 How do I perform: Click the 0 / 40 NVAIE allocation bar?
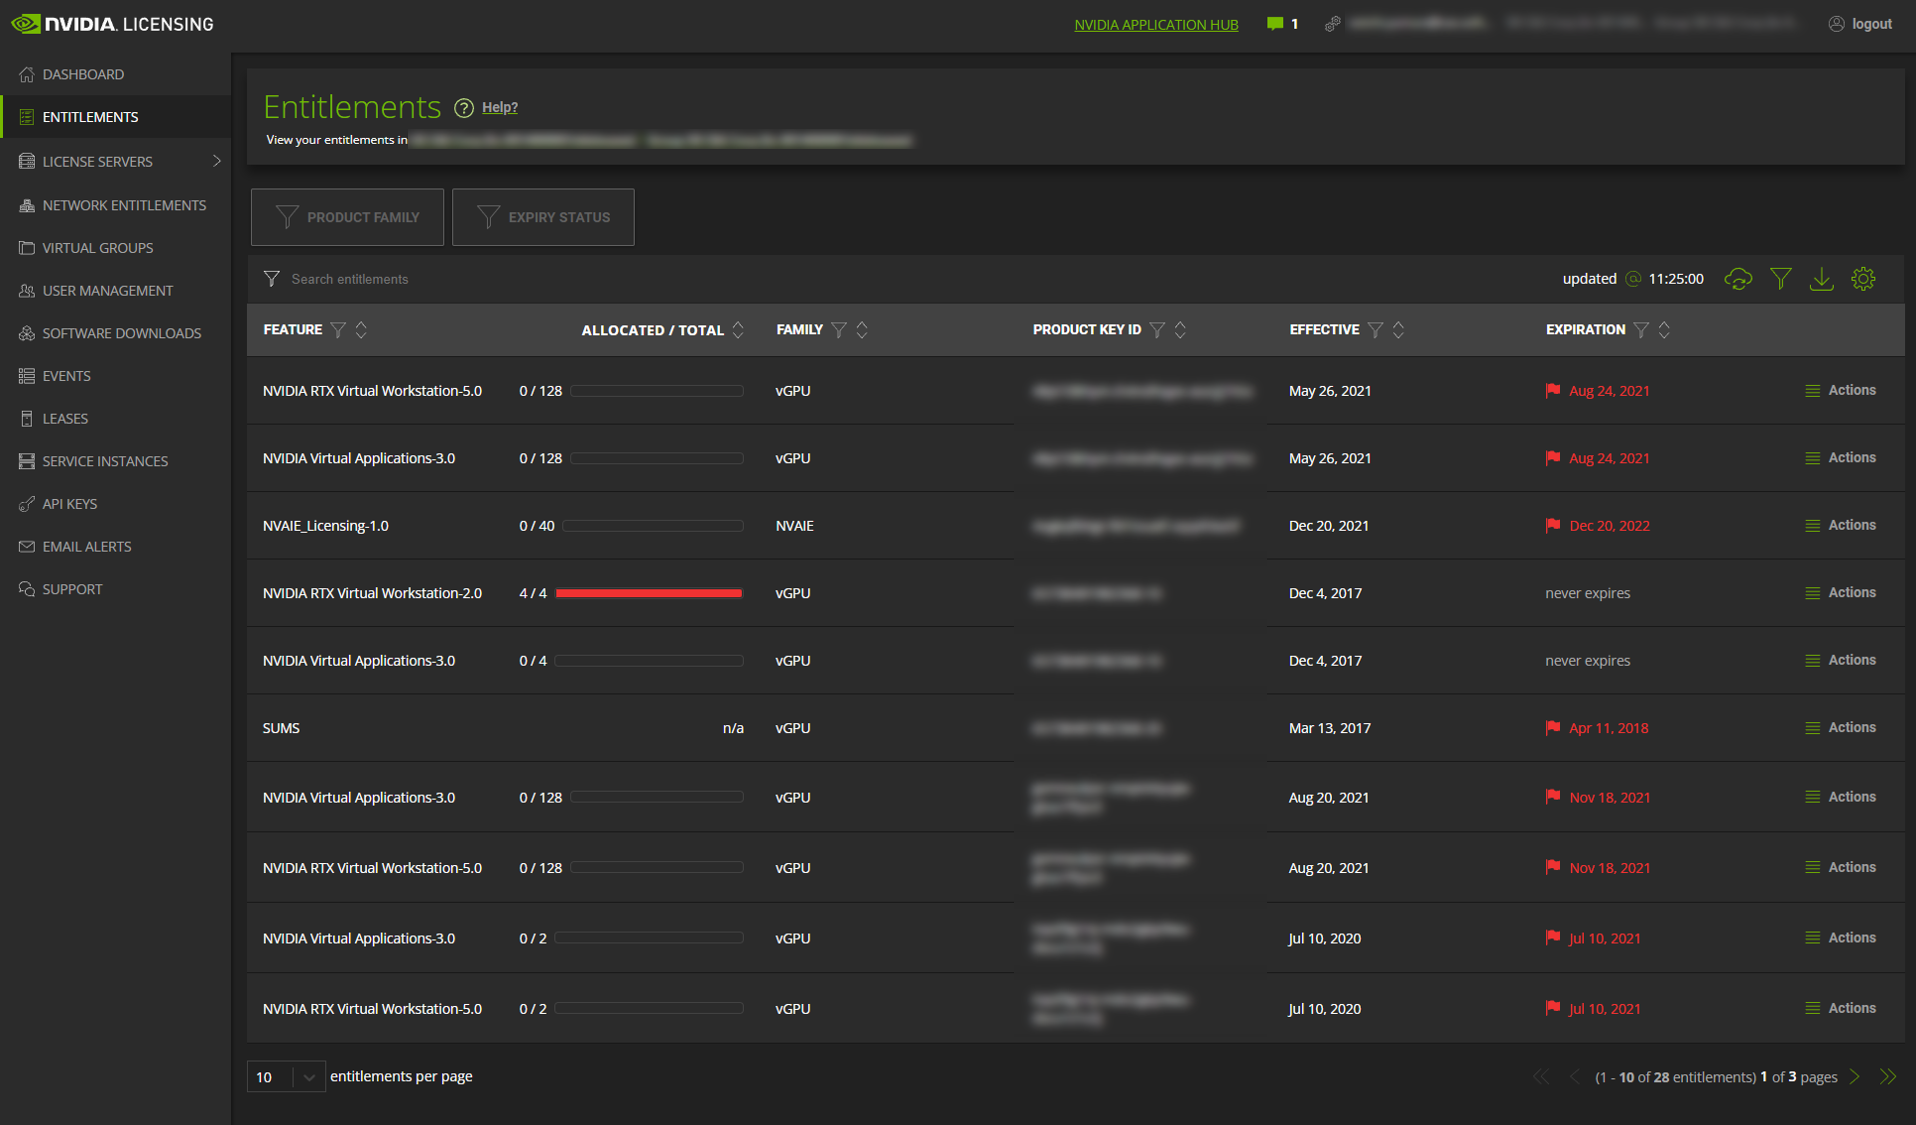click(x=653, y=526)
